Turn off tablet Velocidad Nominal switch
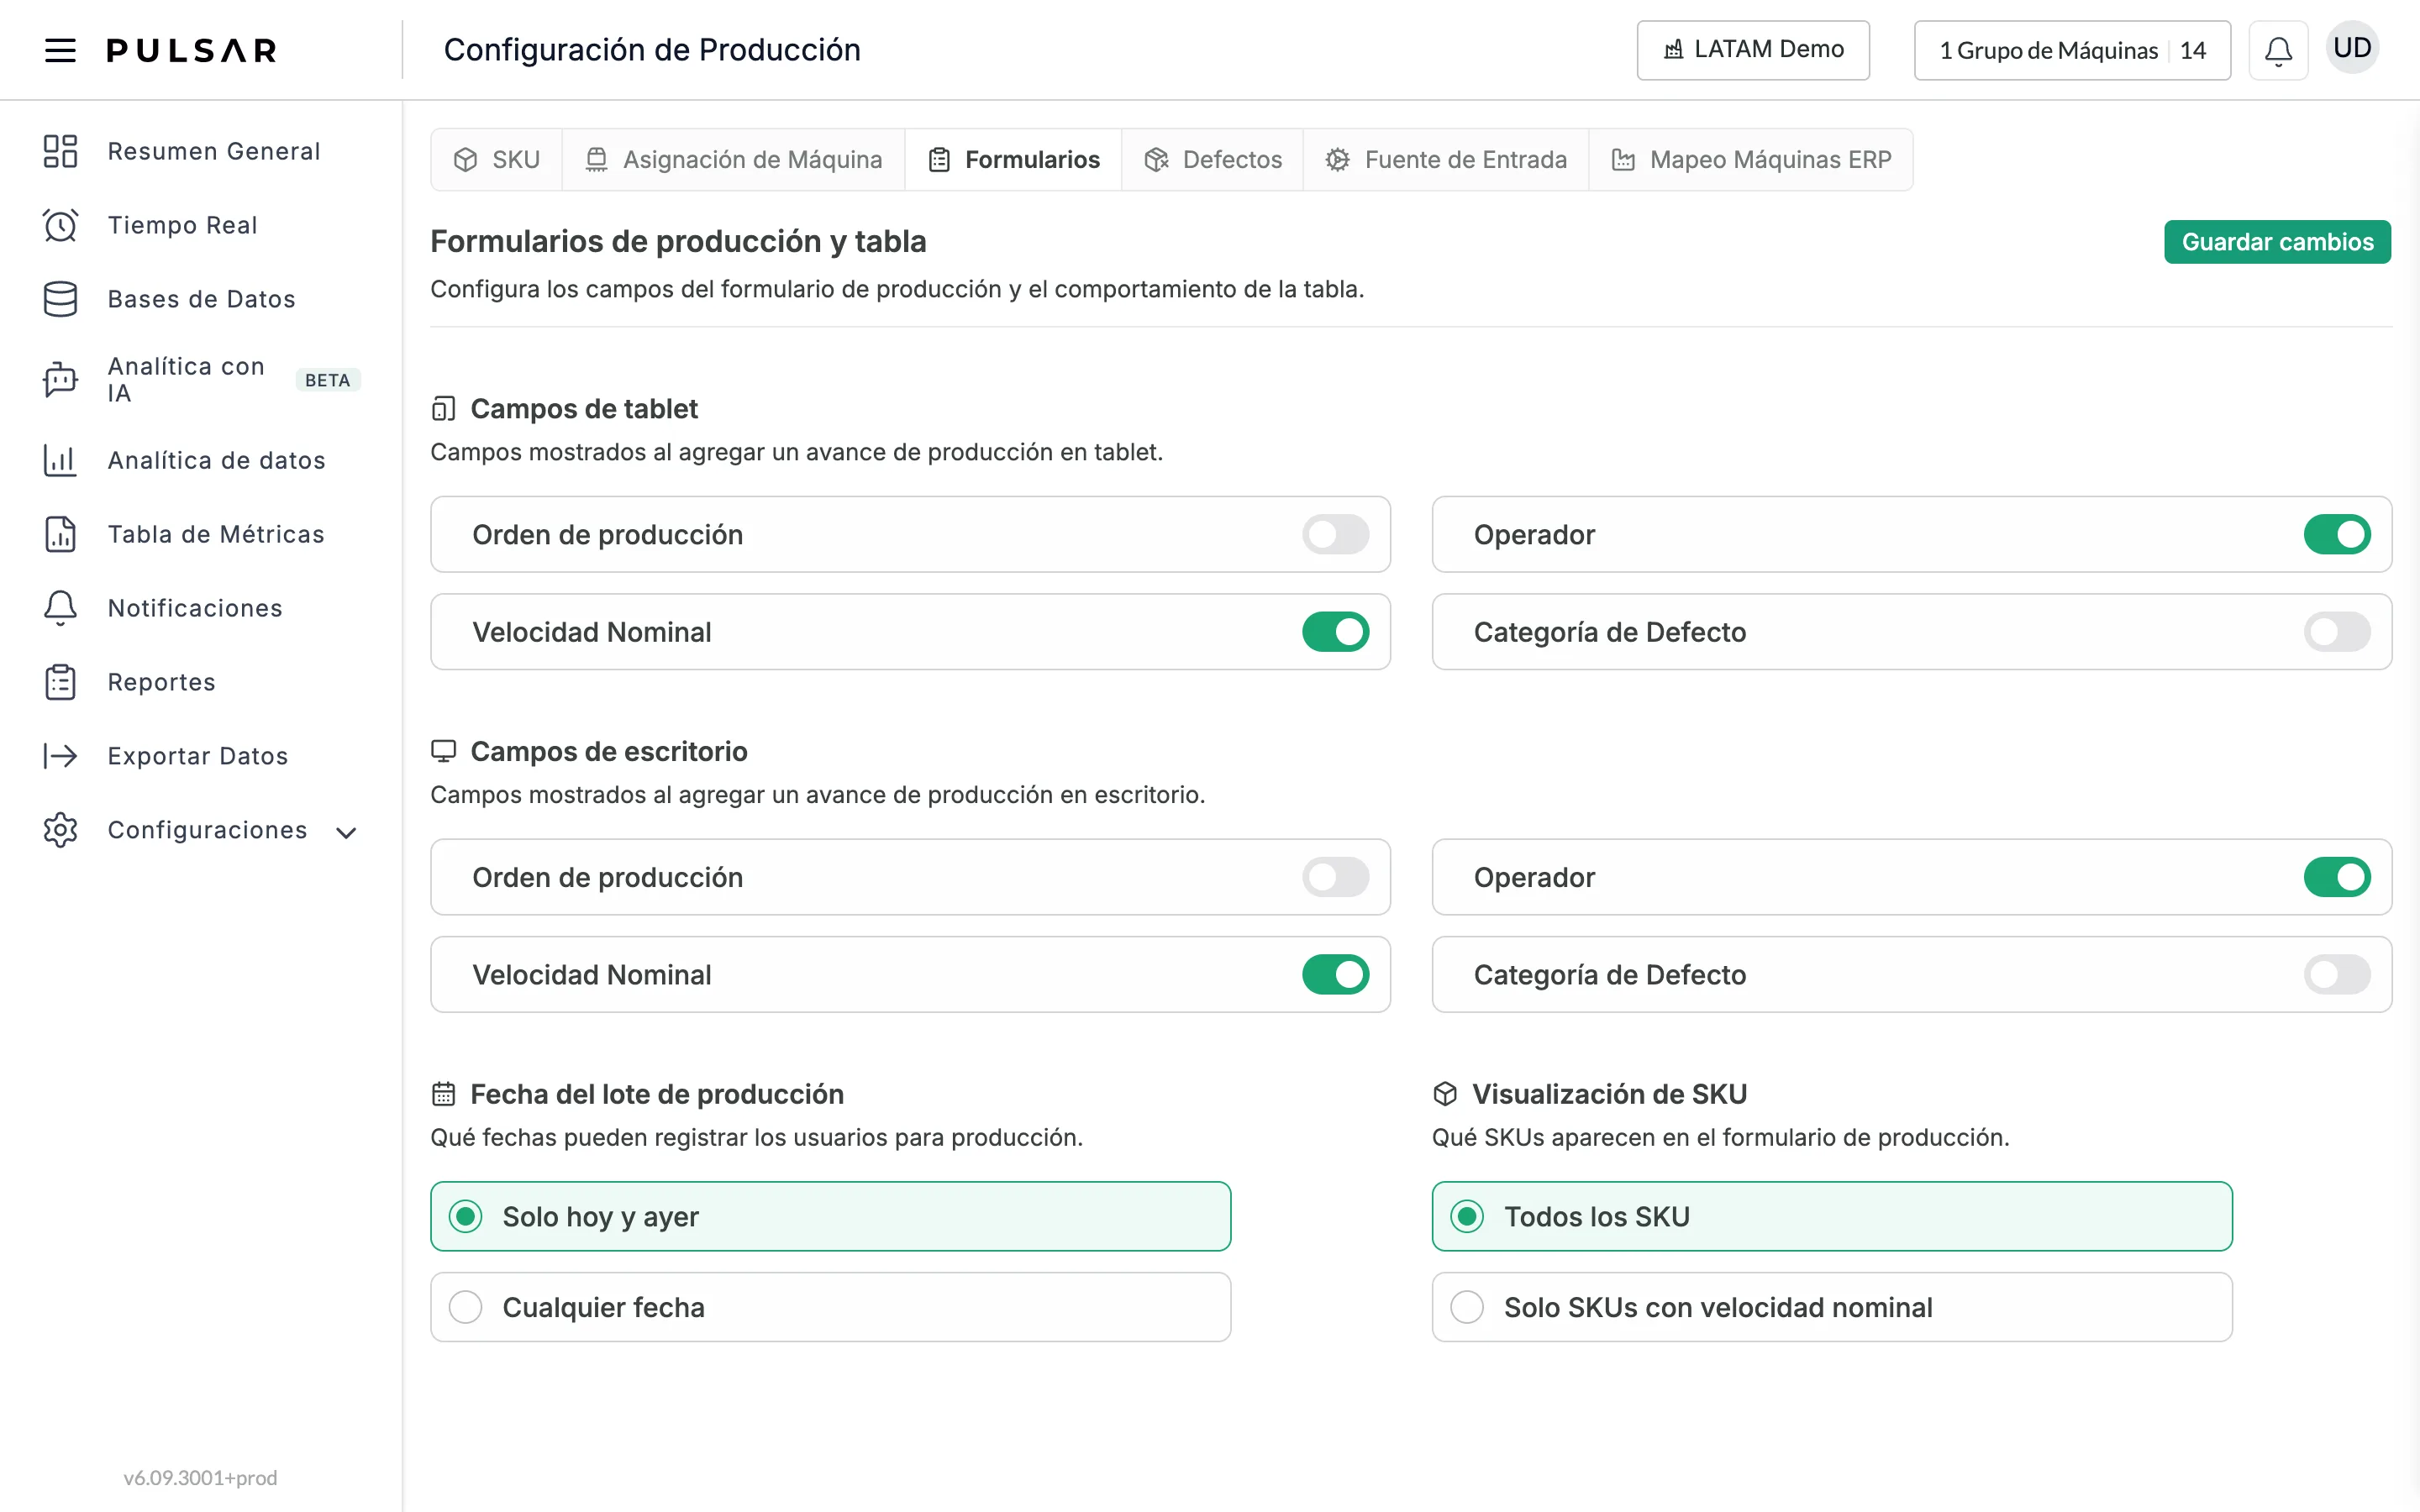The width and height of the screenshot is (2420, 1512). [x=1335, y=632]
